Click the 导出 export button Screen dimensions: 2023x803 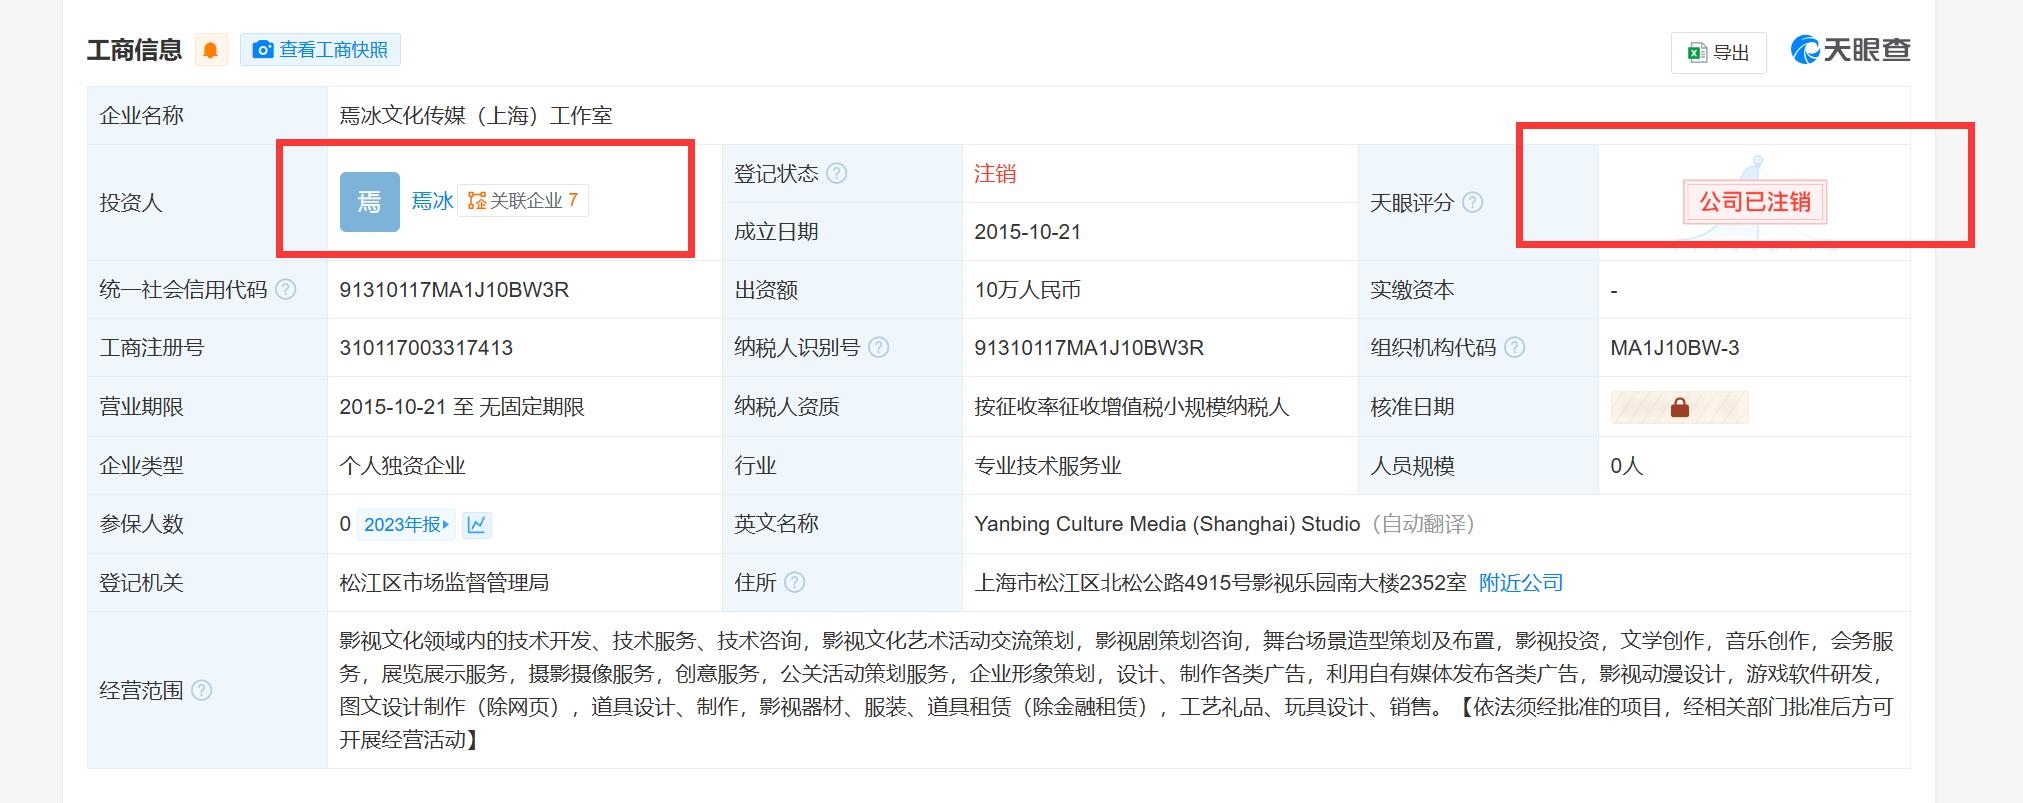[x=1718, y=52]
